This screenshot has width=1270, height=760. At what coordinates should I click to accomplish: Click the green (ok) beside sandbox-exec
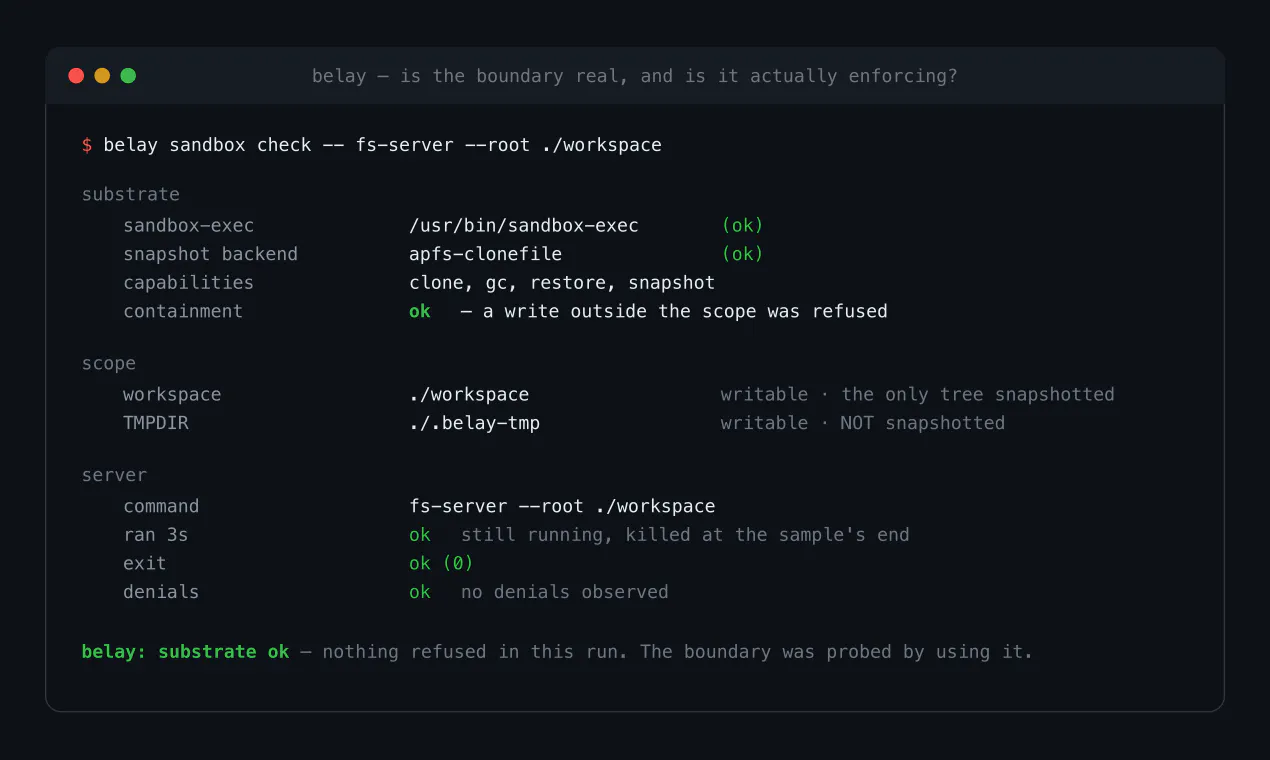[x=743, y=226]
